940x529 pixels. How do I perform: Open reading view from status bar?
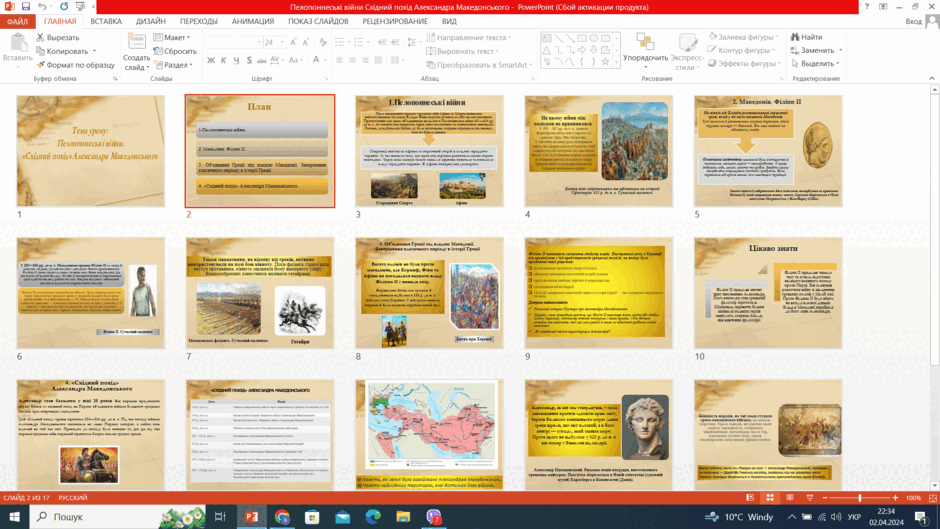[x=790, y=498]
